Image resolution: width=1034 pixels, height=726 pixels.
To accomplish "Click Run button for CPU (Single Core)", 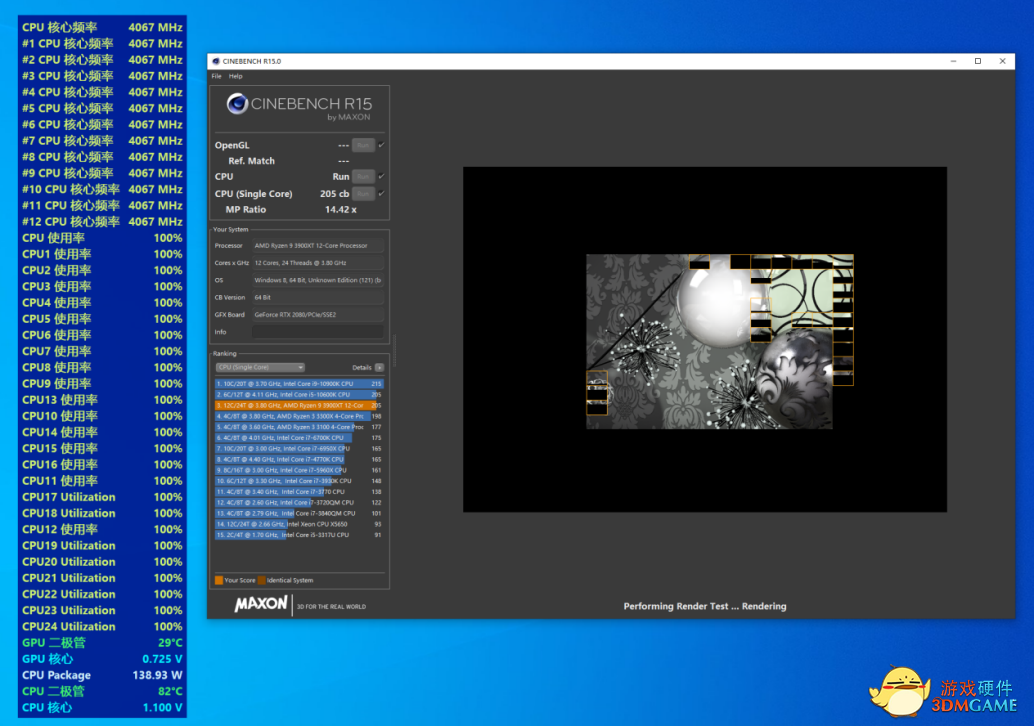I will click(x=363, y=194).
